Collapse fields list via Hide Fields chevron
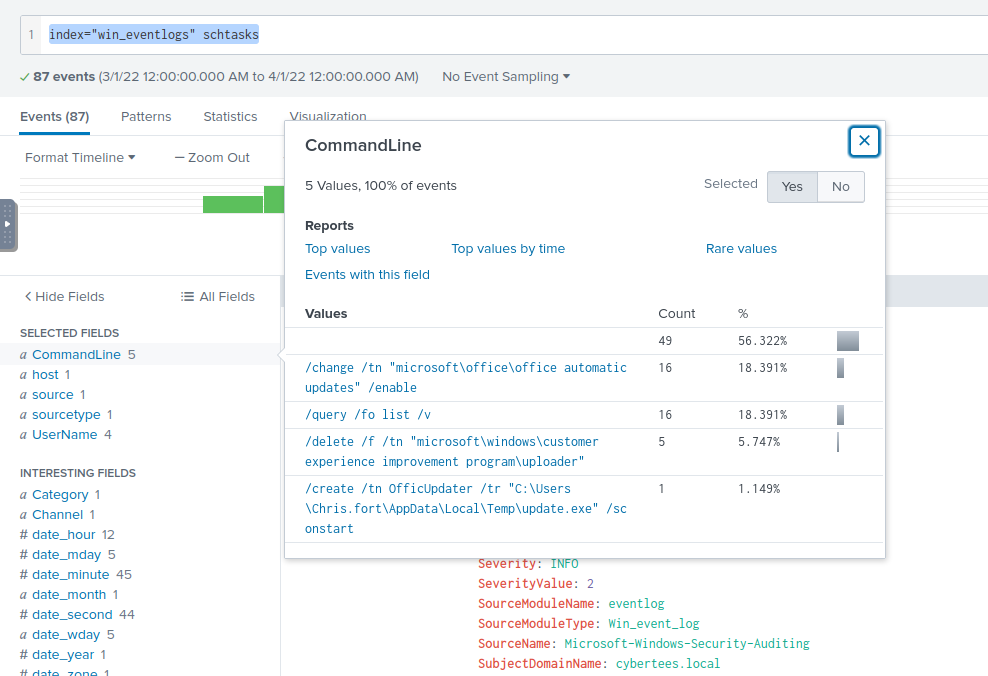 28,296
